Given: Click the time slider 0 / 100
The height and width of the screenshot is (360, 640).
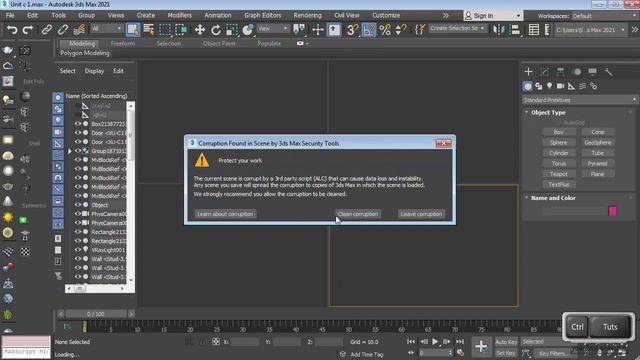Looking at the screenshot, I should (96, 314).
